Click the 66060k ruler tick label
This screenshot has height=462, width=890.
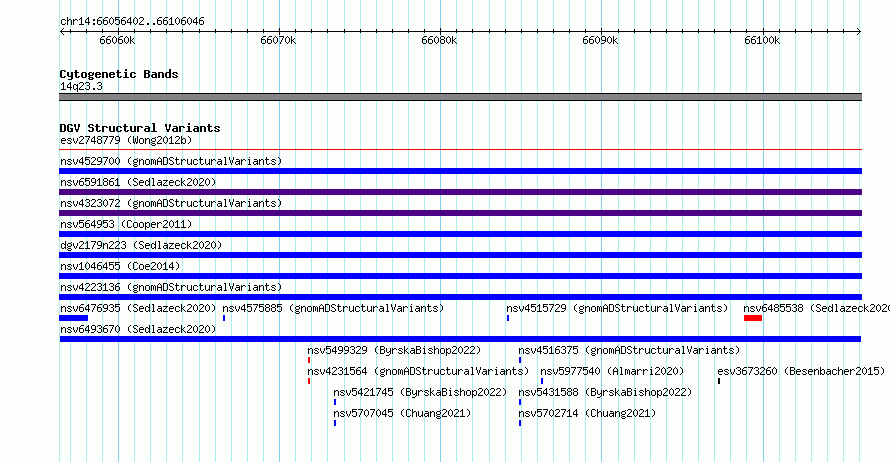tap(117, 40)
